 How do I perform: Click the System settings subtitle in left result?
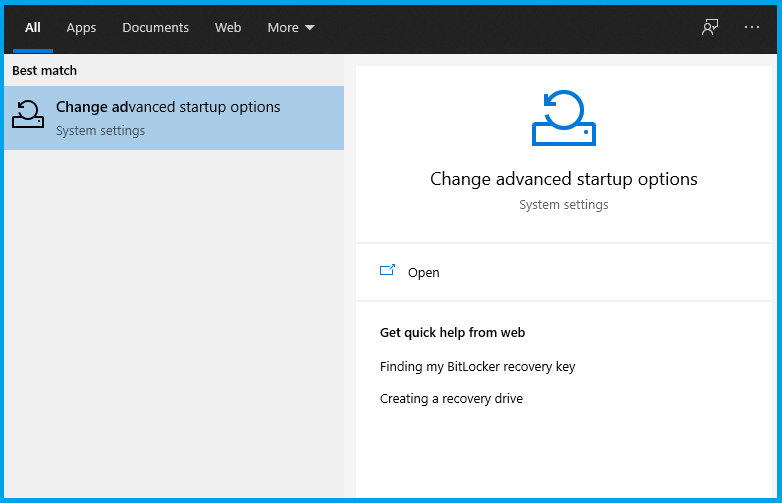point(100,131)
